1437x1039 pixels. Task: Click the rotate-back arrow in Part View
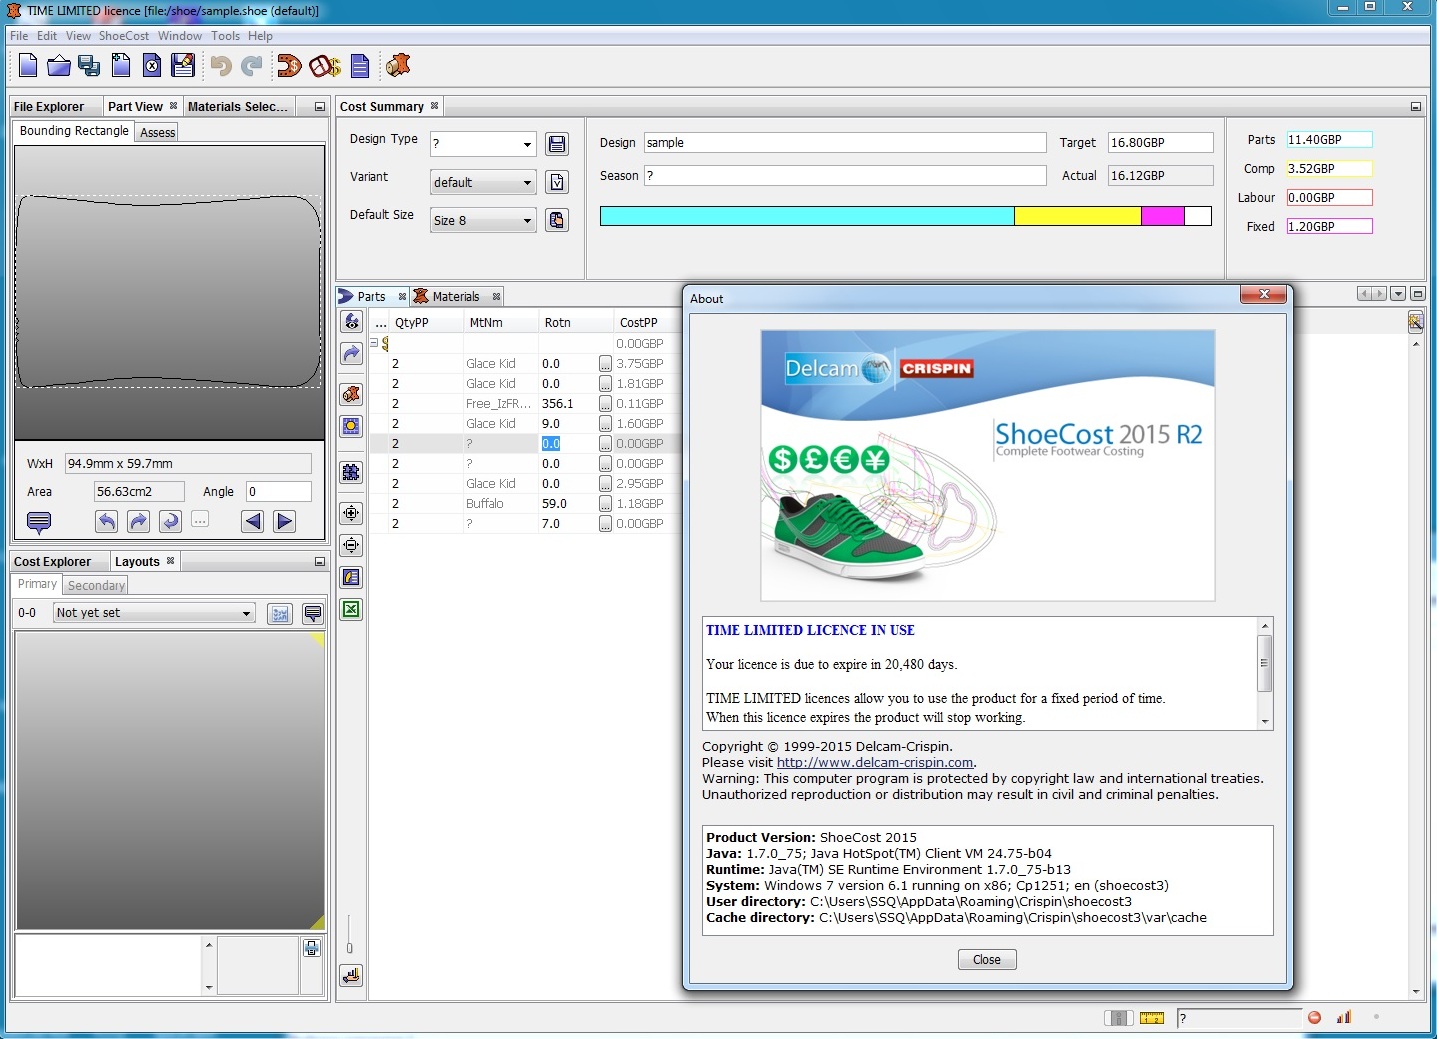point(171,521)
